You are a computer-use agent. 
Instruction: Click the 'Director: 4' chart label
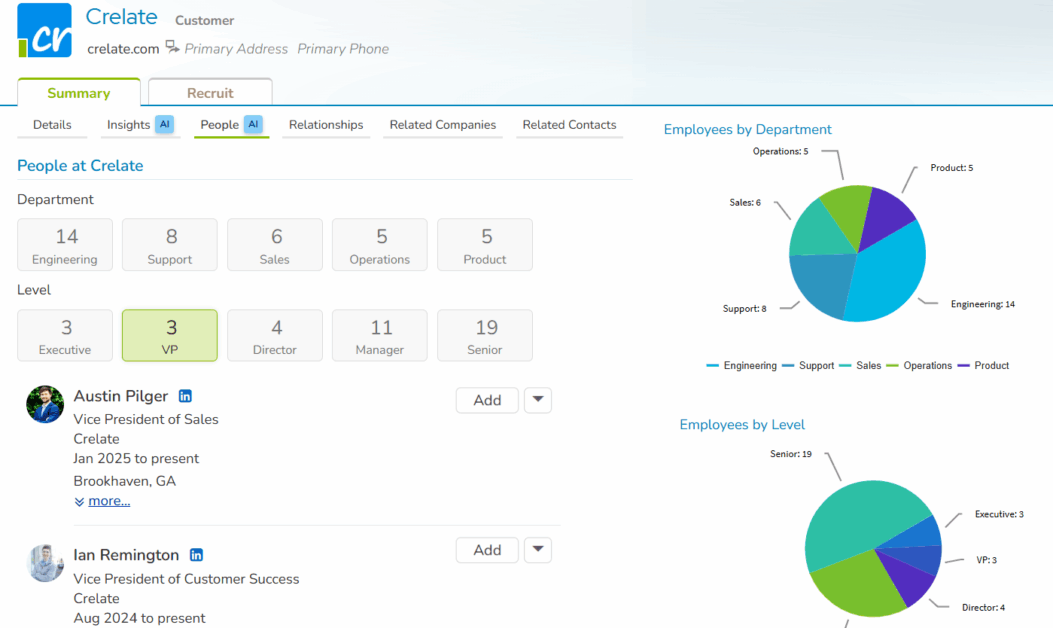tap(983, 608)
